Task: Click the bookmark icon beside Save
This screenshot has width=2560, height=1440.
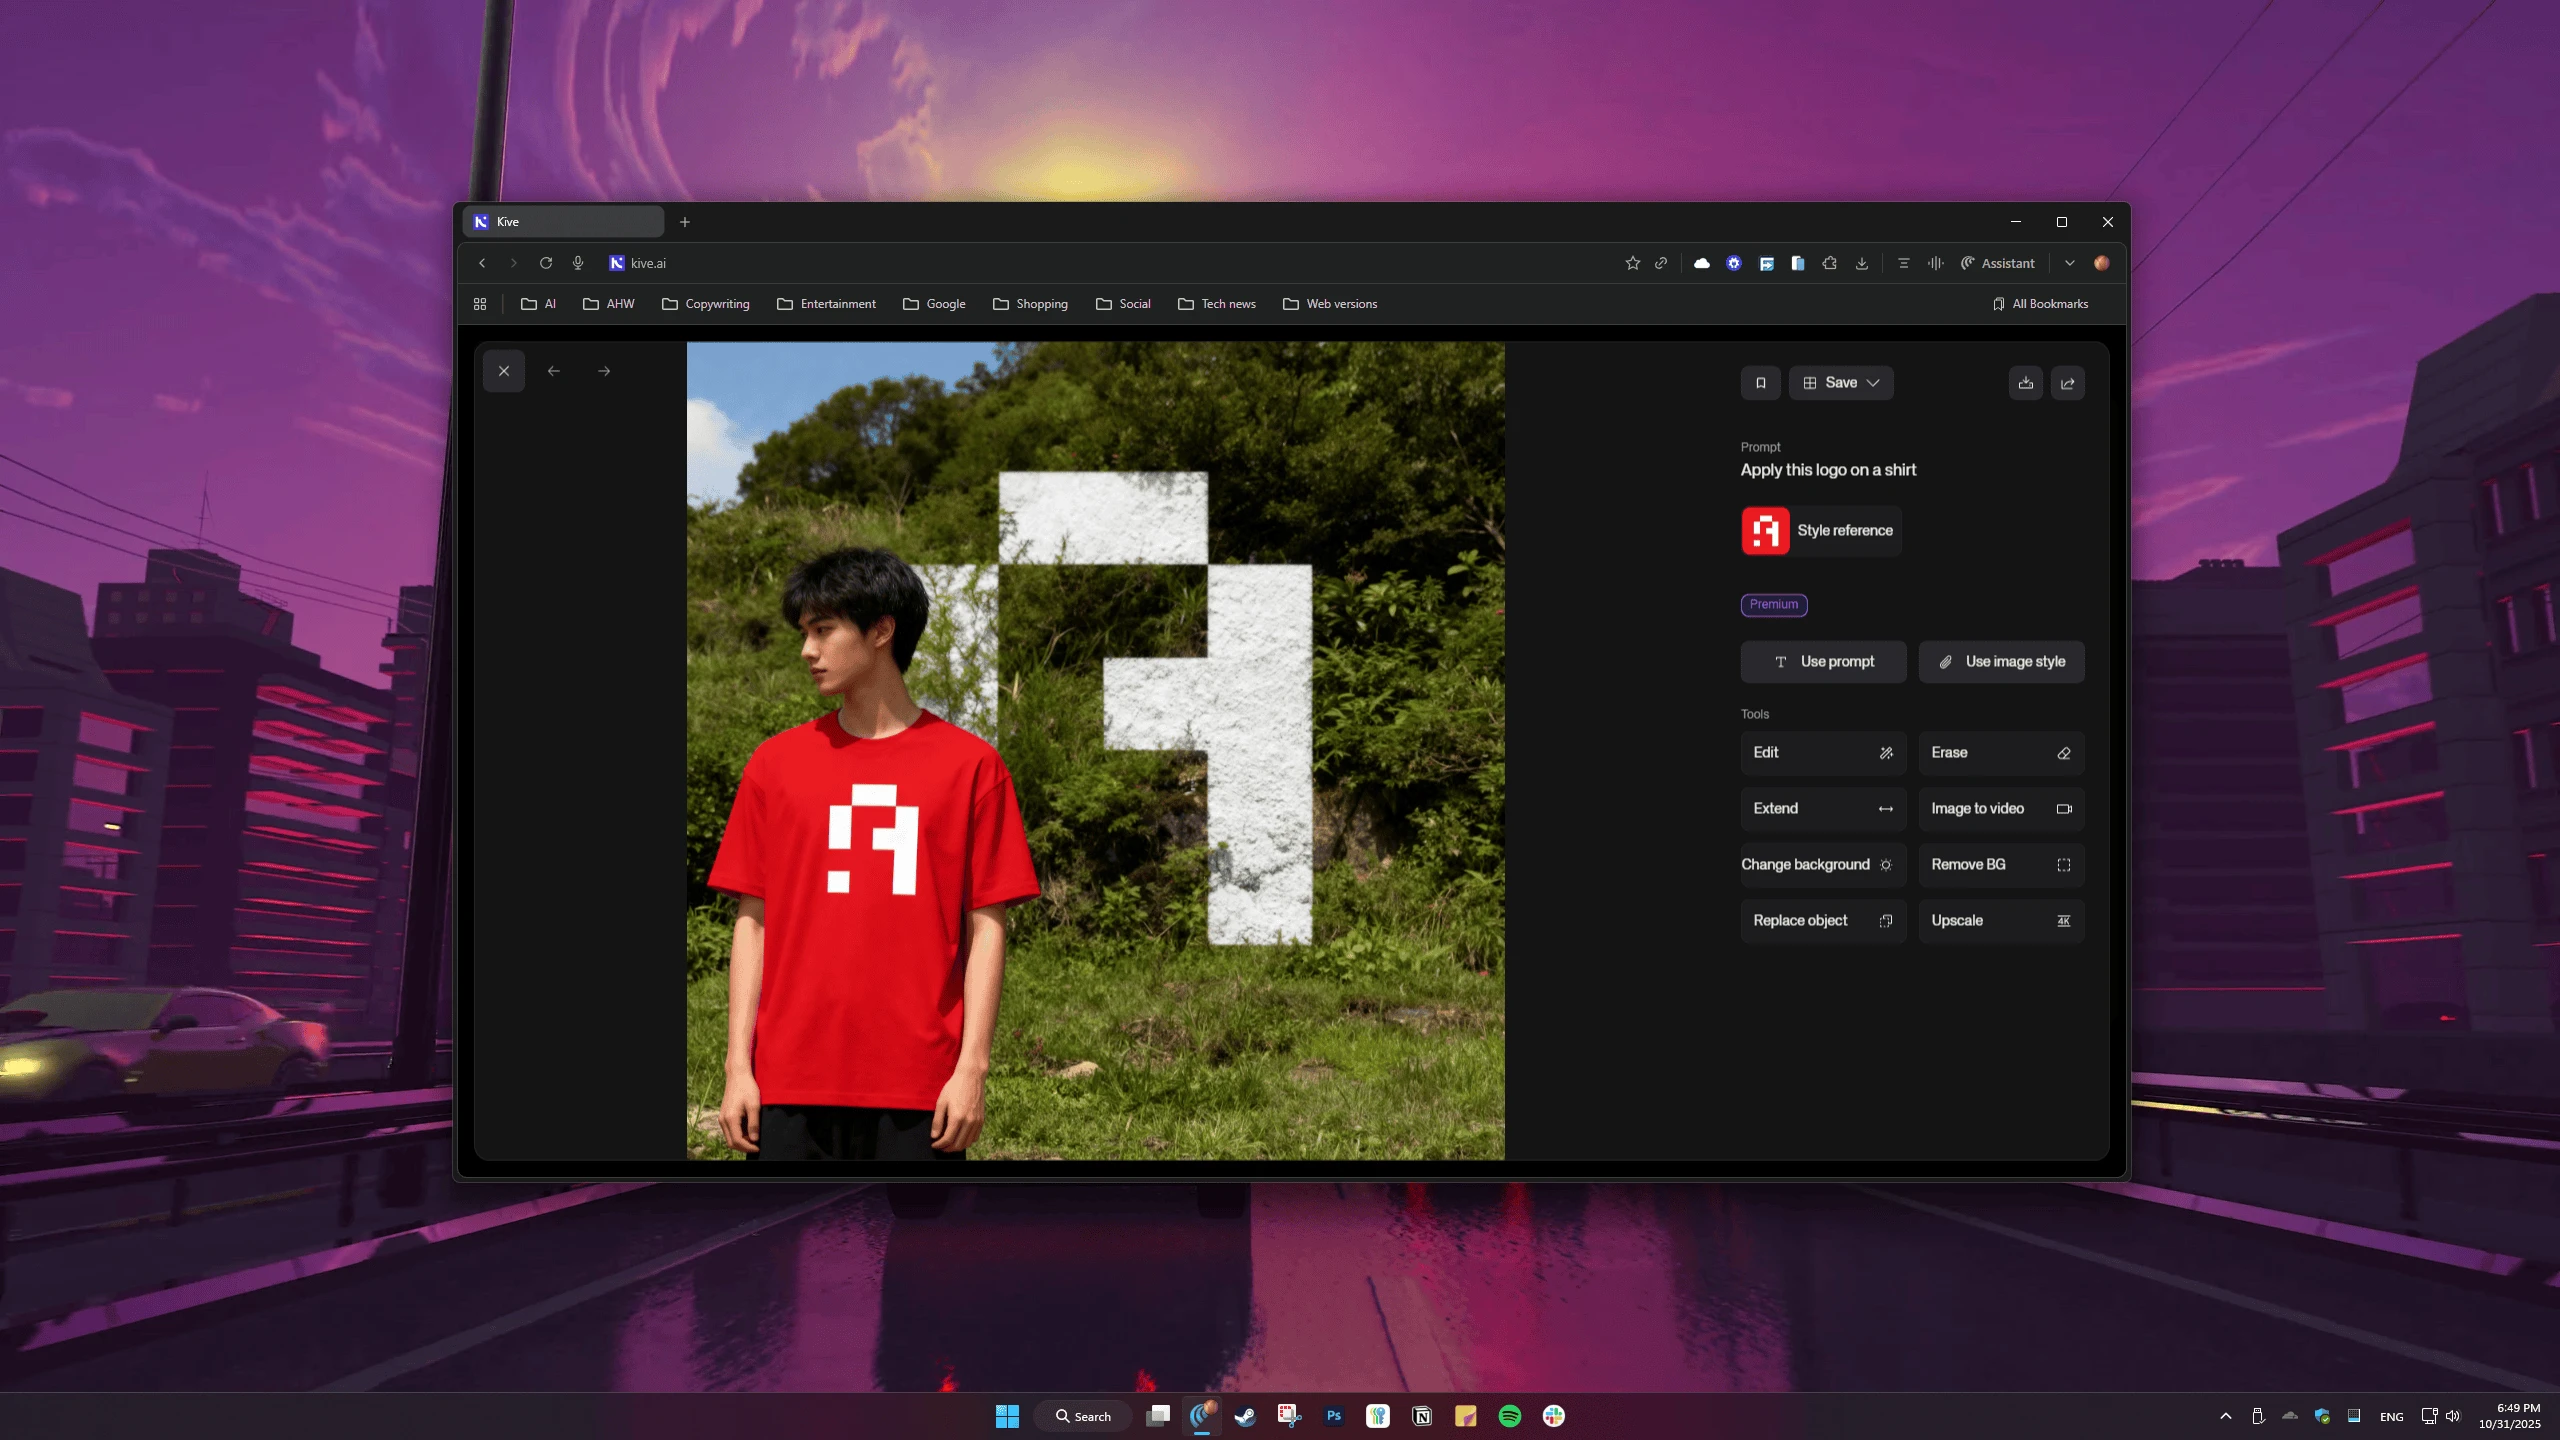Action: pos(1760,383)
